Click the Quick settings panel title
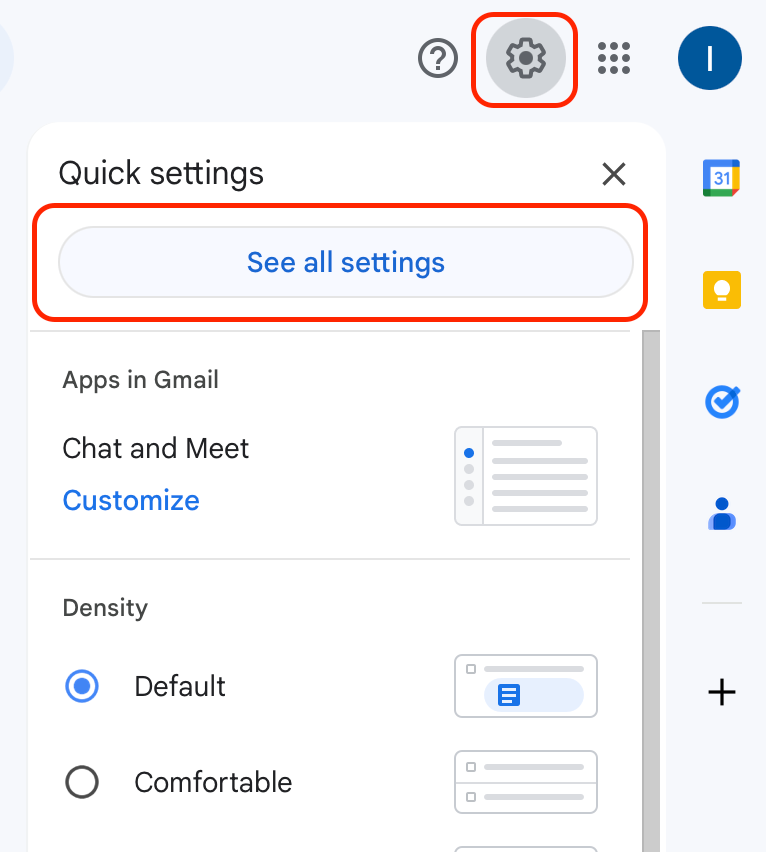Image resolution: width=766 pixels, height=852 pixels. coord(161,174)
